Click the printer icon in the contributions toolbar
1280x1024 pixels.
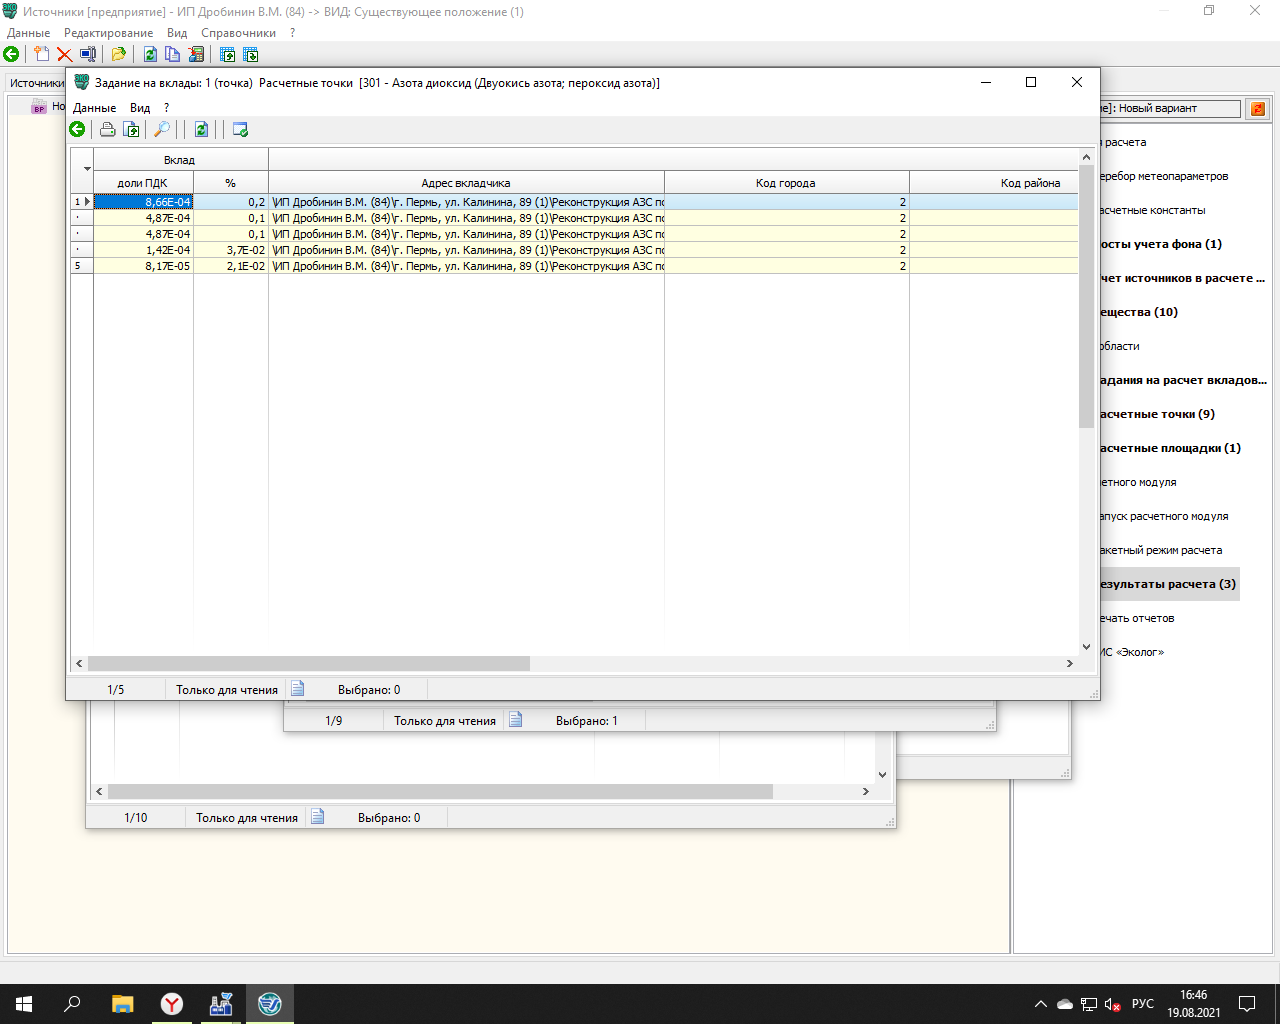pyautogui.click(x=107, y=129)
